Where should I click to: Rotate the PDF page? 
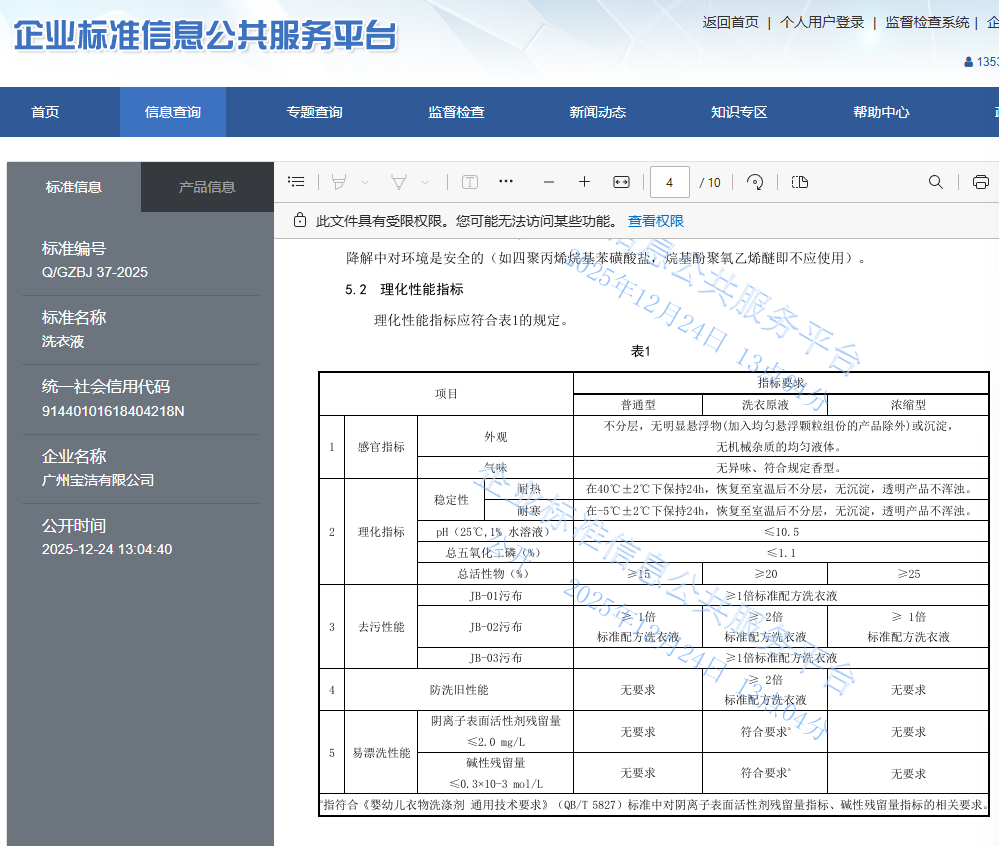[755, 182]
